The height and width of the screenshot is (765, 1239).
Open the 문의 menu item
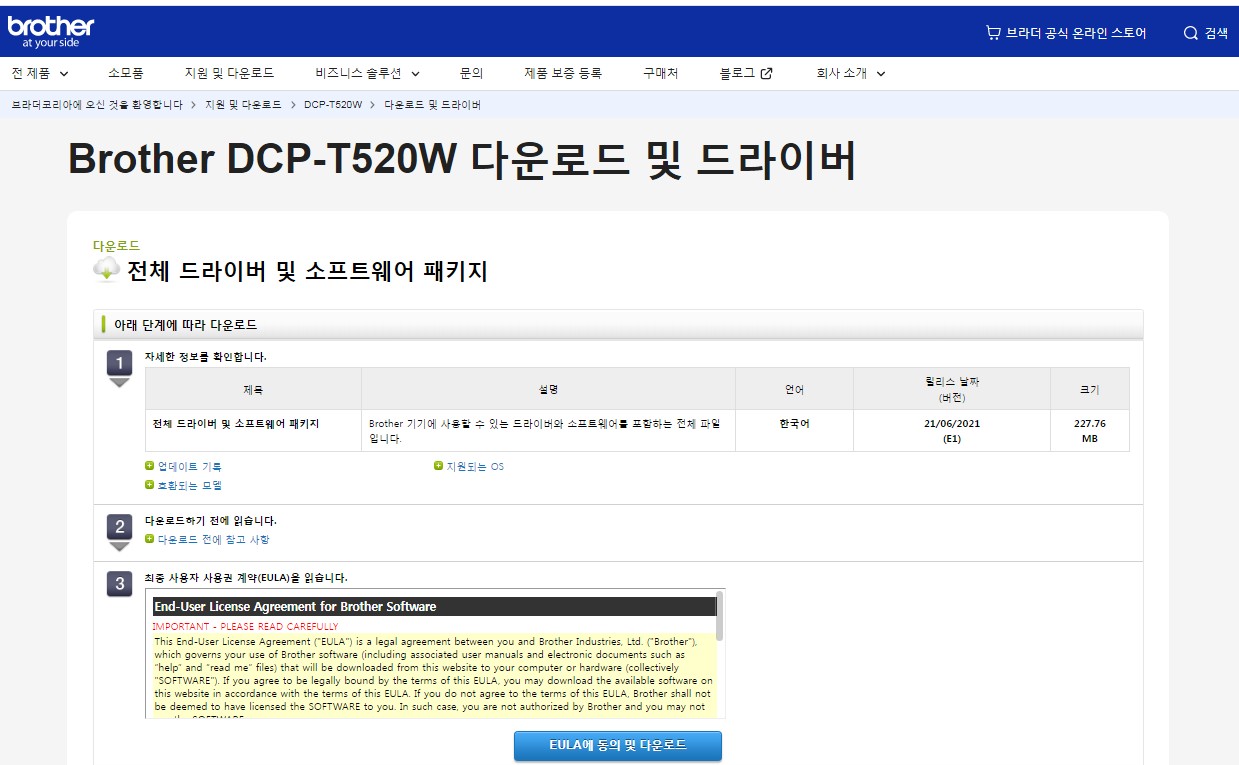click(x=471, y=73)
